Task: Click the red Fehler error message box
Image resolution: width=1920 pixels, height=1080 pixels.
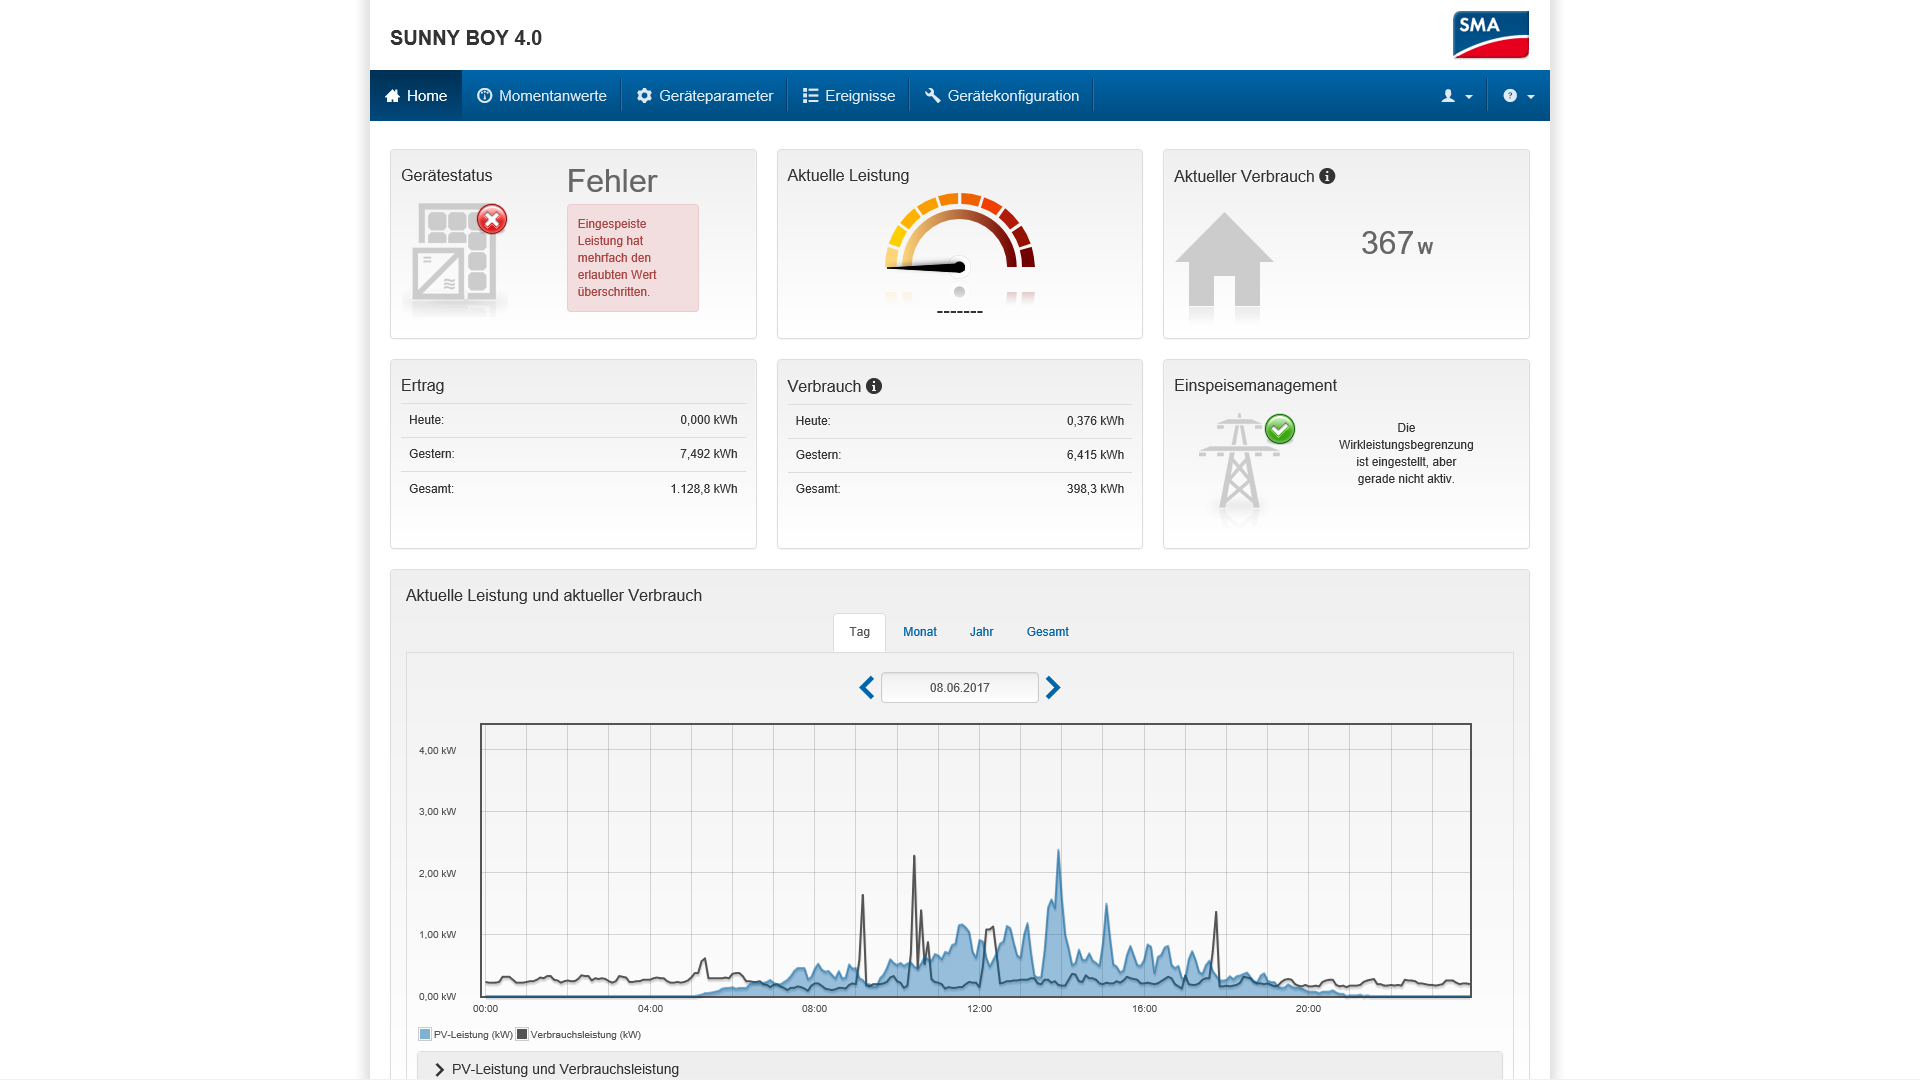Action: tap(632, 258)
